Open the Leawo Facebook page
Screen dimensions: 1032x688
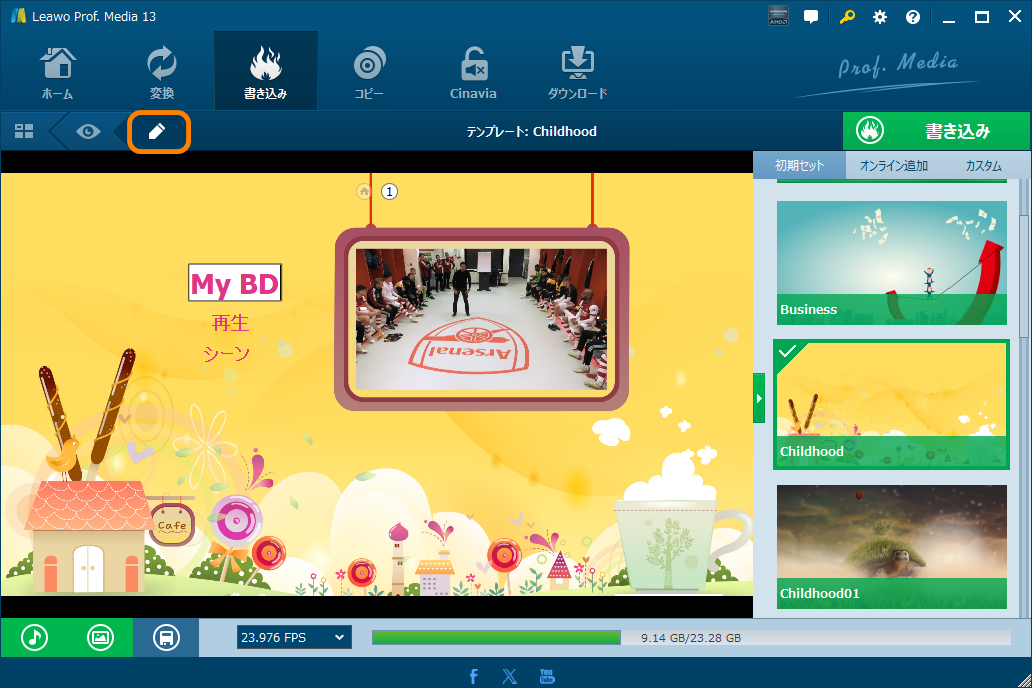tap(473, 676)
